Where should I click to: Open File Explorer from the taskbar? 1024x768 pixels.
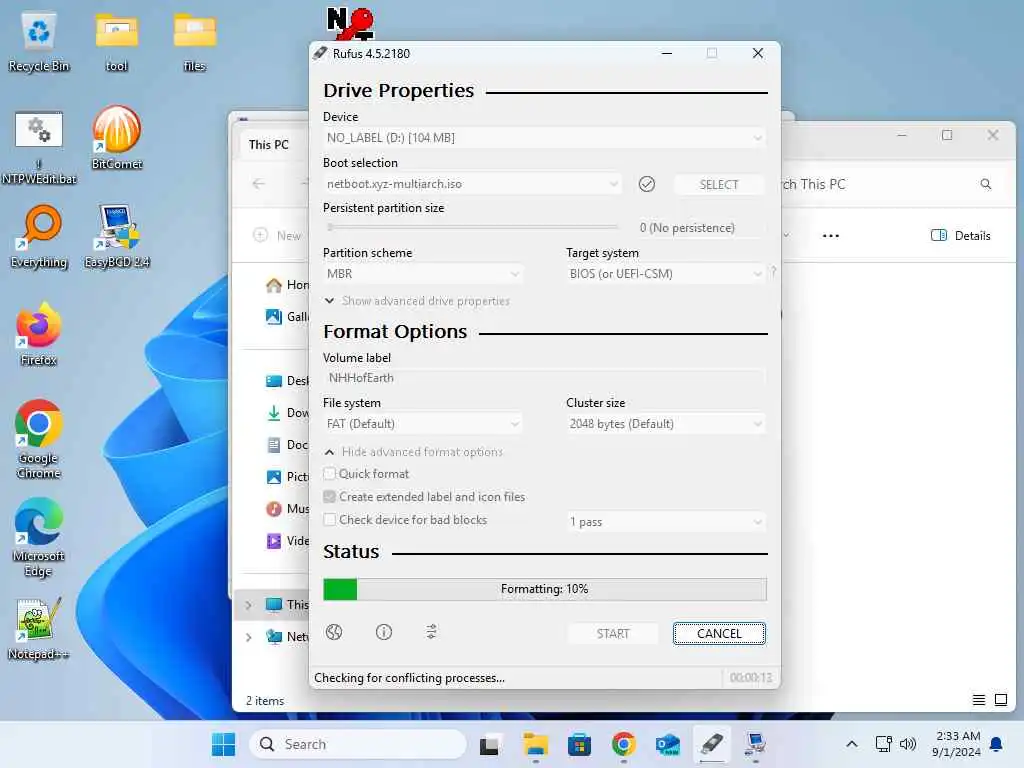point(536,744)
